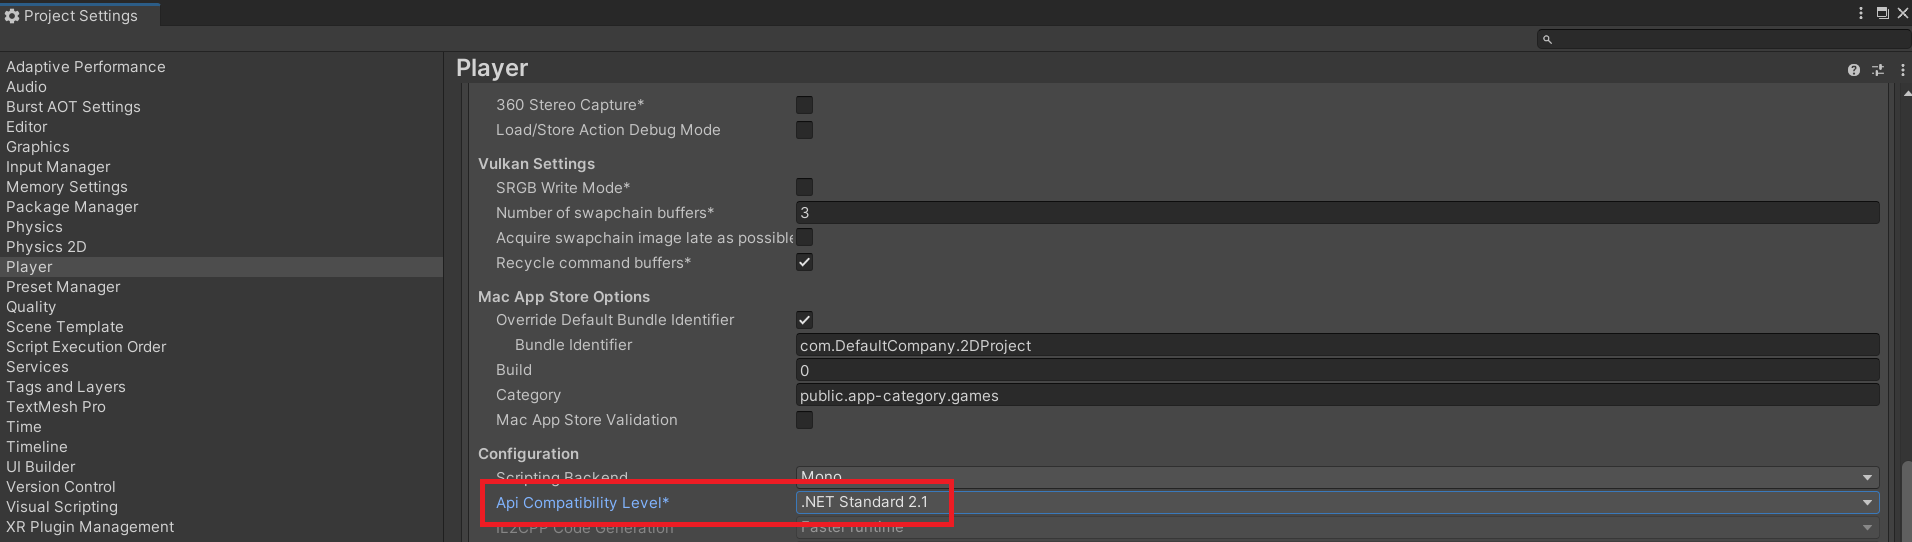
Task: Select UI Builder settings
Action: tap(41, 467)
